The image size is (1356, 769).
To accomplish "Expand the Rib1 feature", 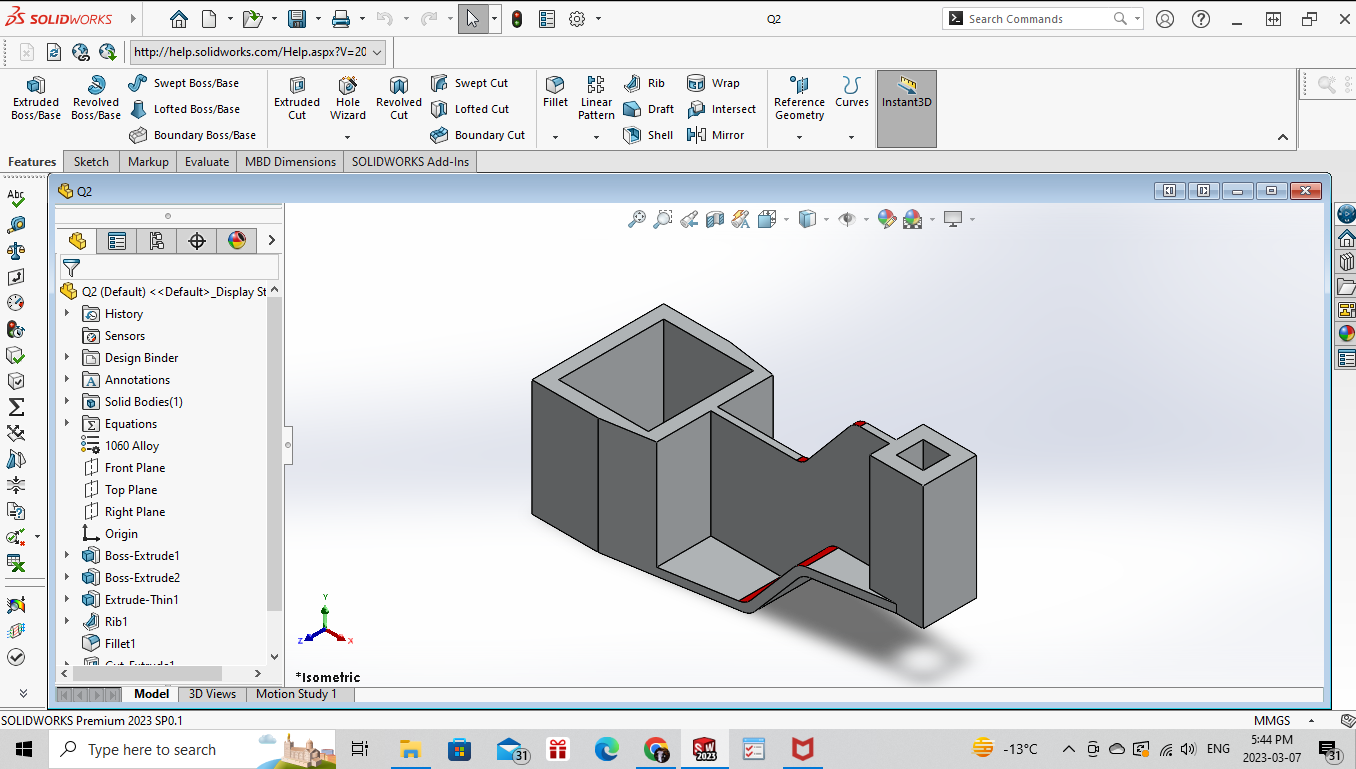I will tap(67, 621).
